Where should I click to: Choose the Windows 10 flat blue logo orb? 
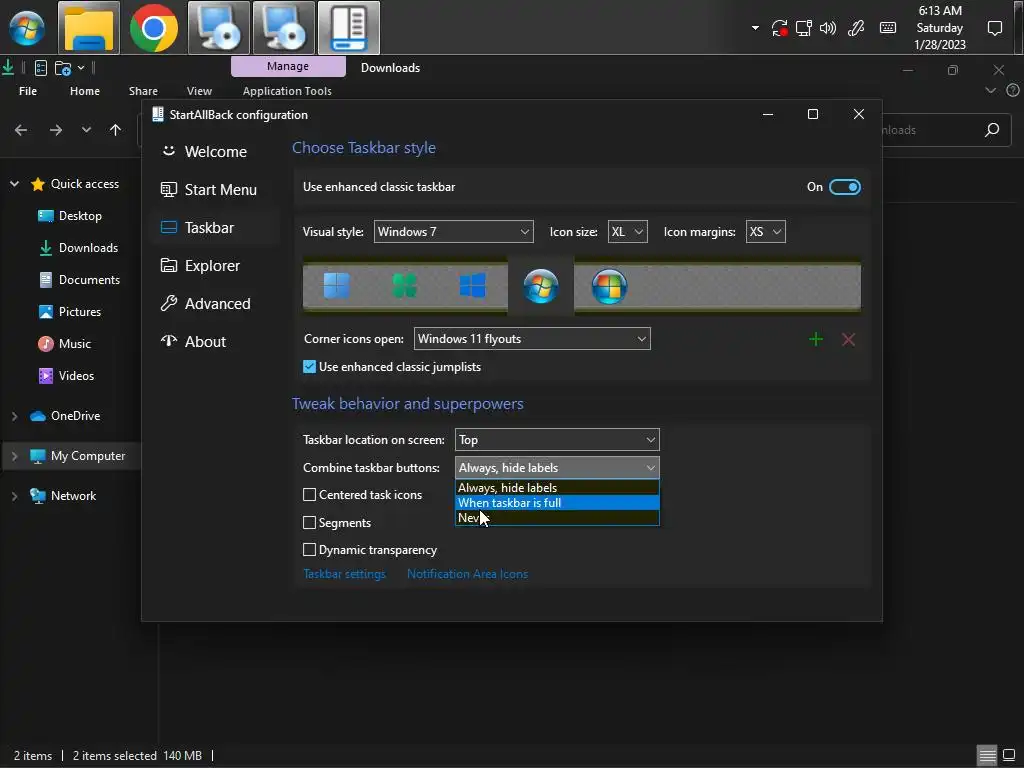[472, 285]
